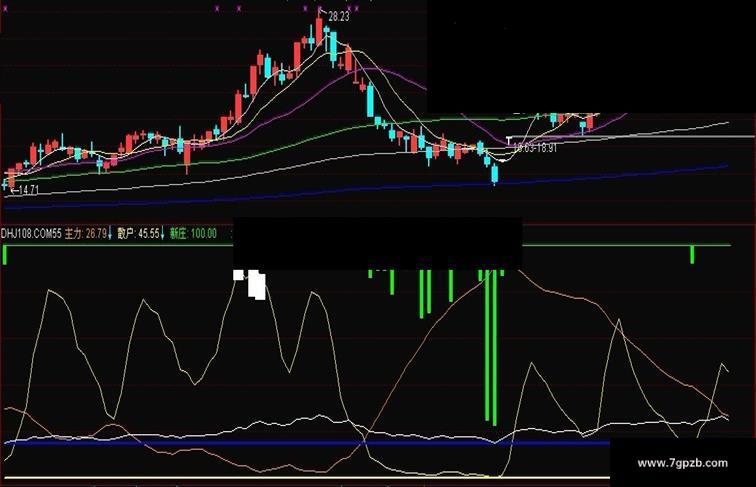
Task: Select the 散户: 45.55 indicator value
Action: point(138,234)
